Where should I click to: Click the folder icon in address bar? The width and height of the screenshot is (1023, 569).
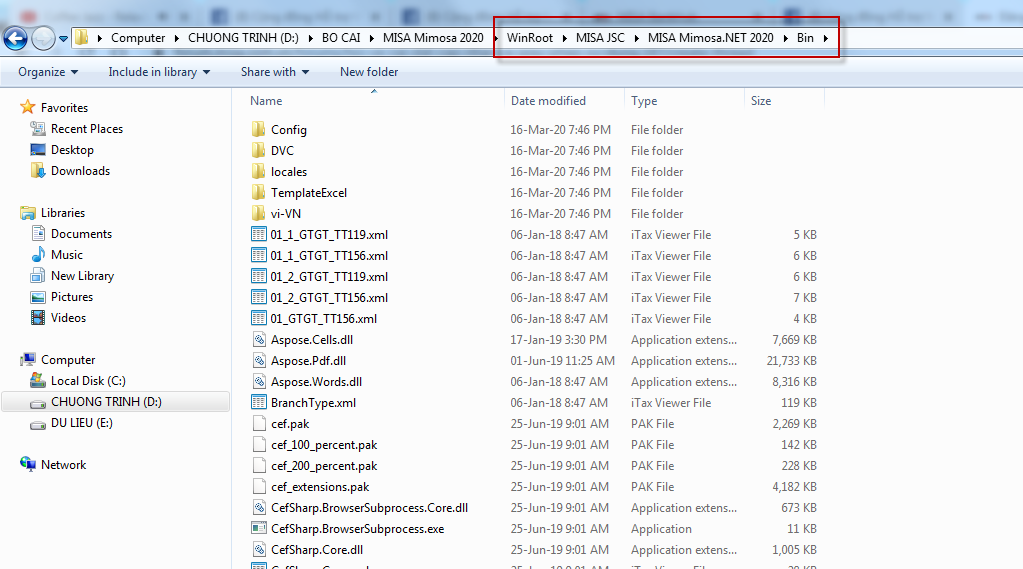pos(82,38)
